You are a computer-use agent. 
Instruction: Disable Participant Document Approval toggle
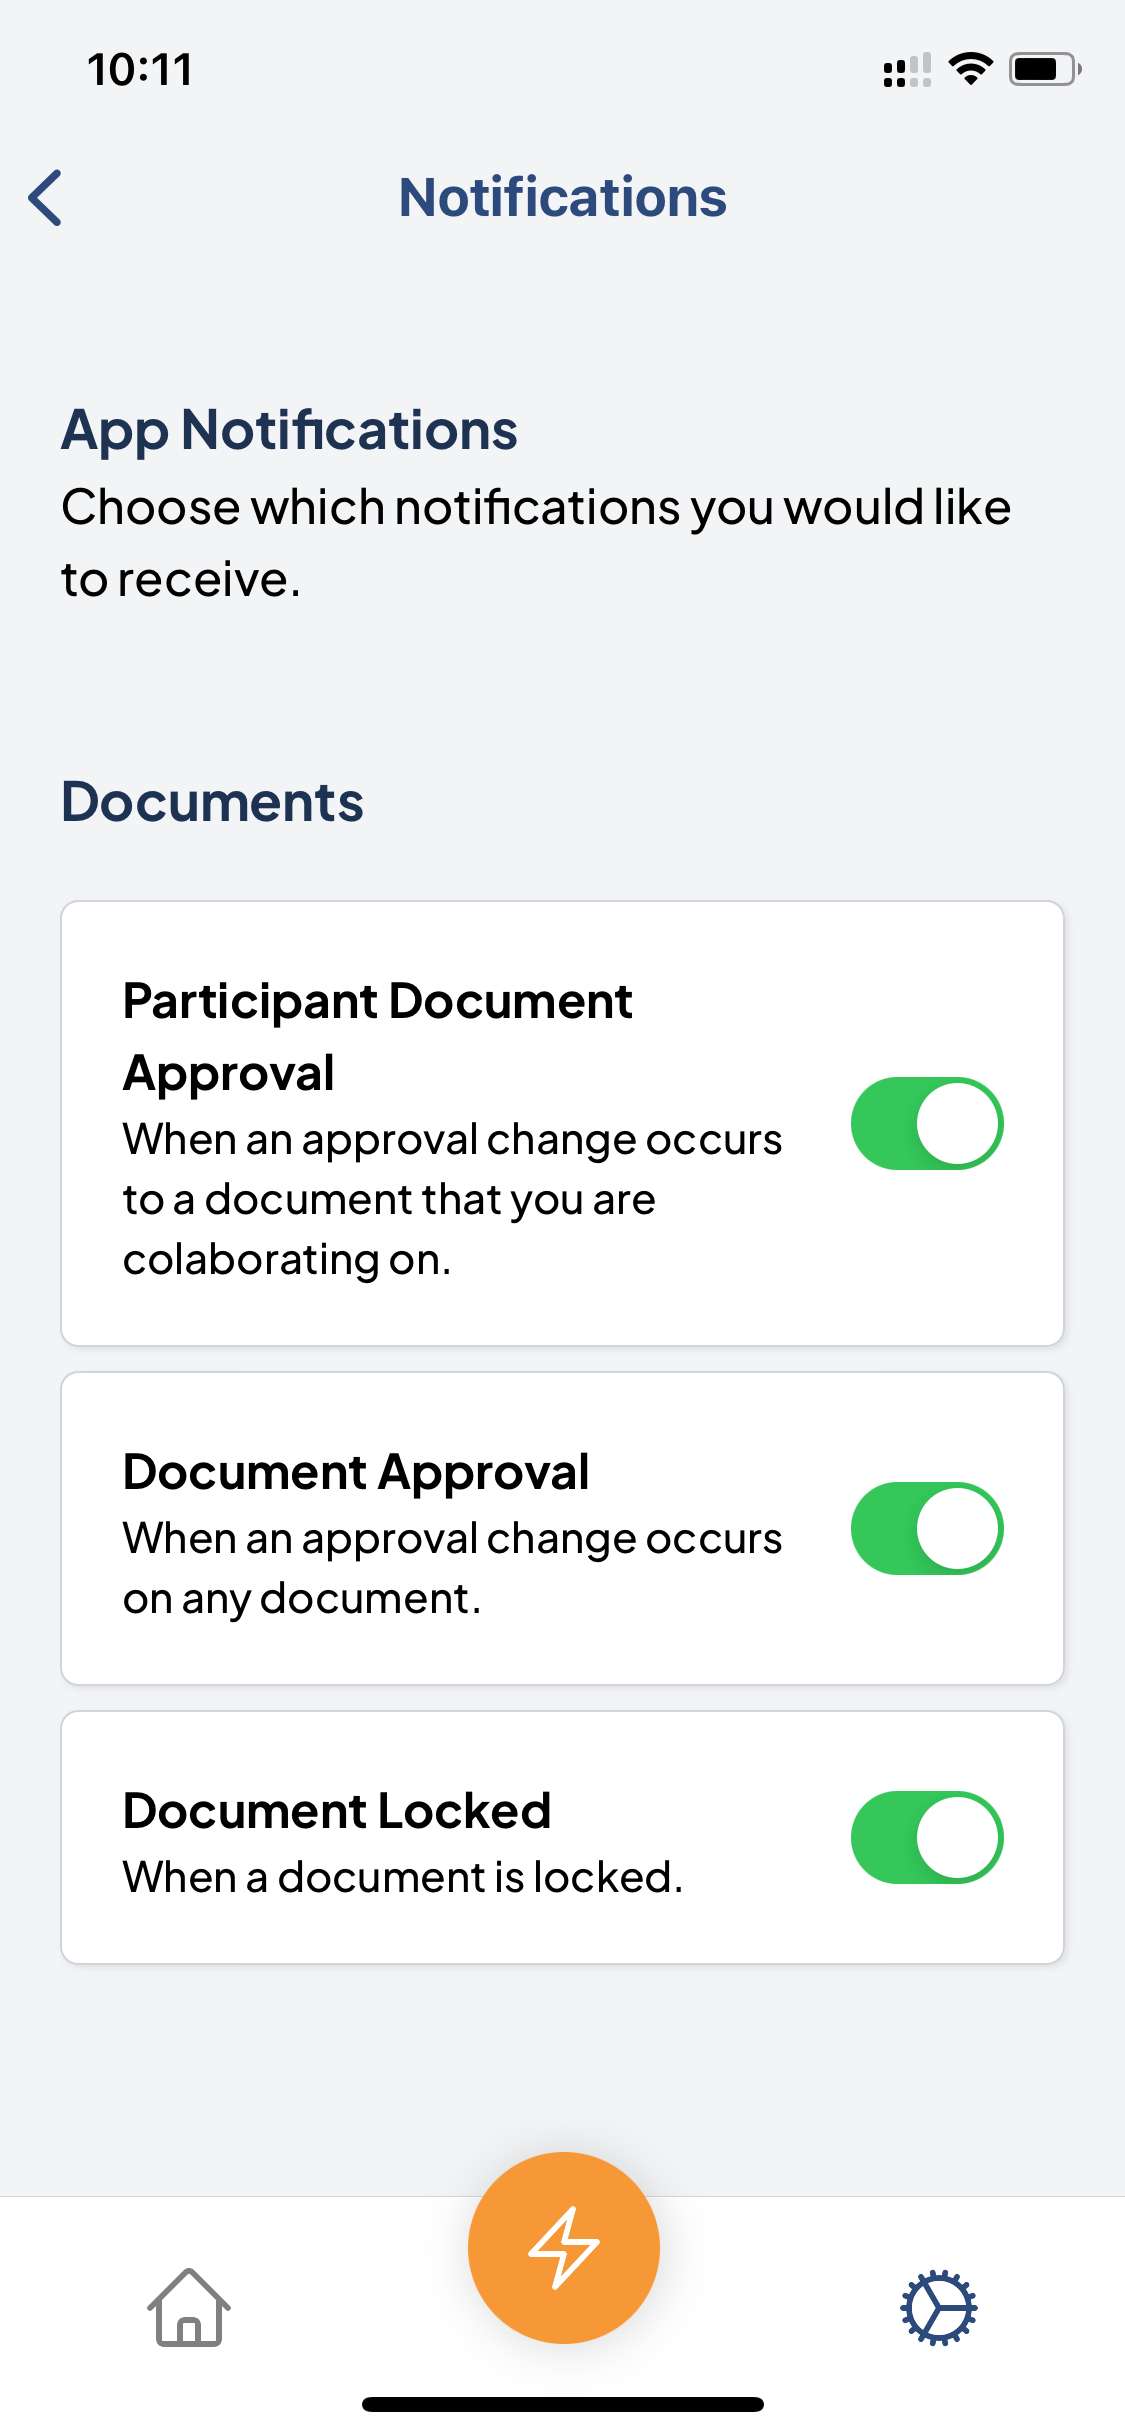click(x=927, y=1123)
